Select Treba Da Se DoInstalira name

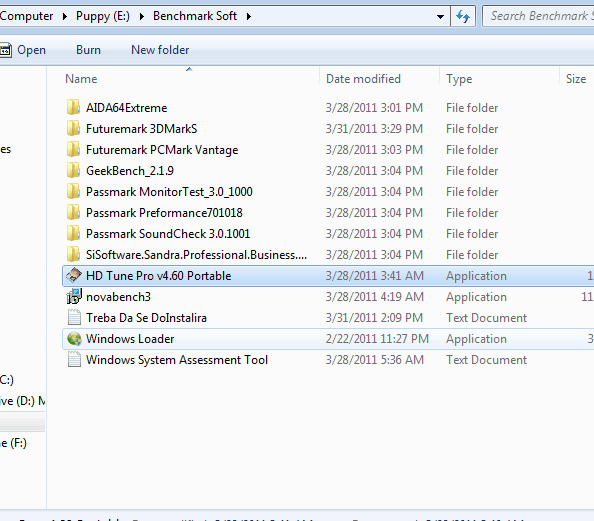[146, 318]
